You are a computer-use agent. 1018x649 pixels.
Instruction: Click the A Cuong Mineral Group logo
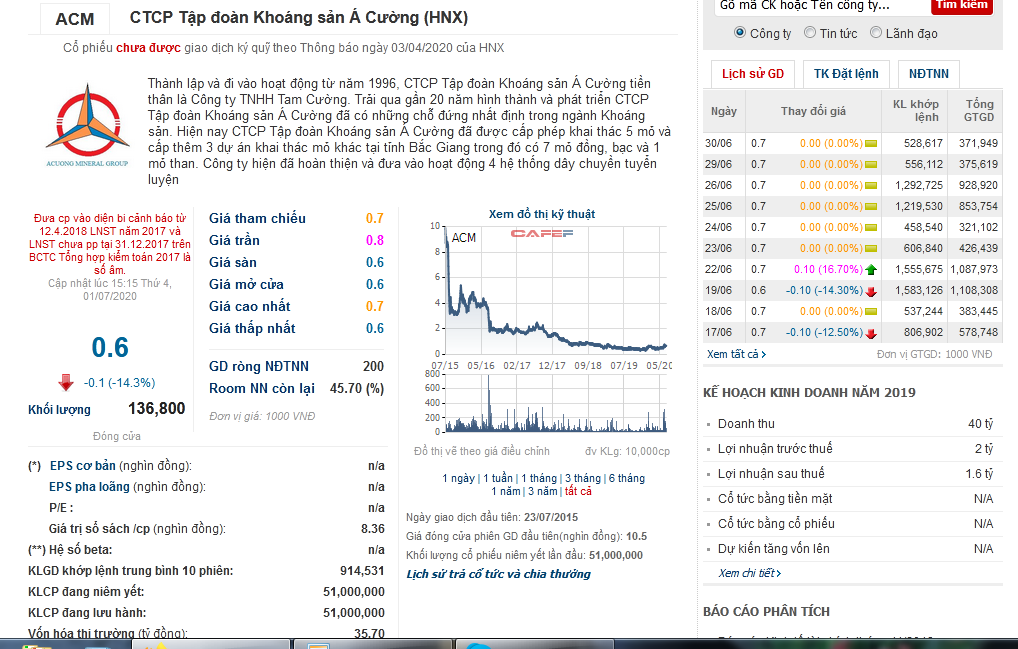tap(87, 125)
